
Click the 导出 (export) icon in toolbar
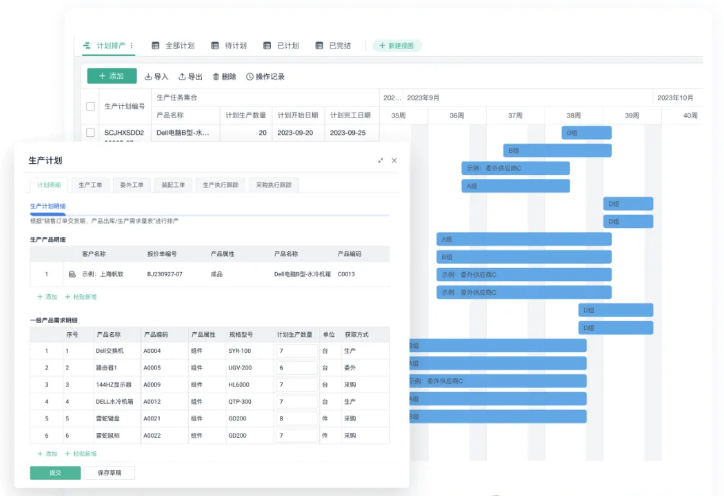(182, 76)
